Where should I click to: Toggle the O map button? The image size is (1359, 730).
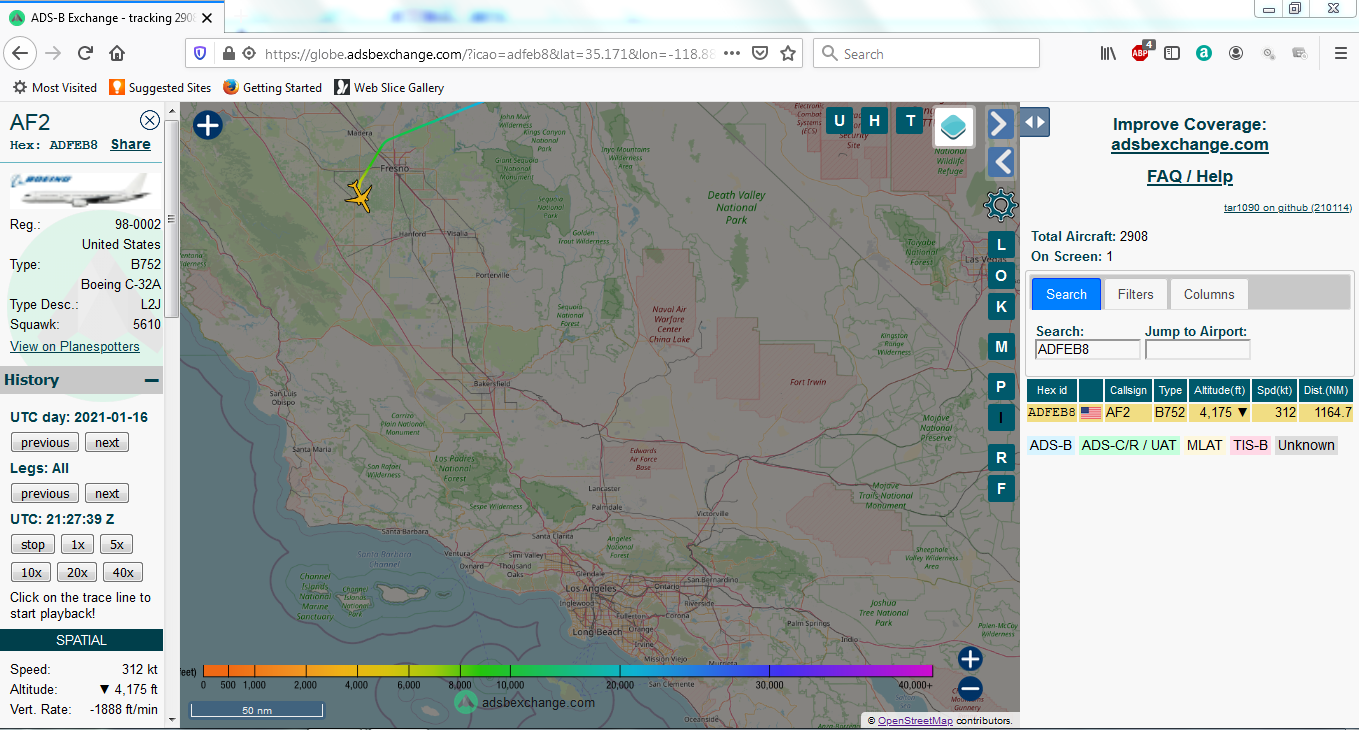1001,275
